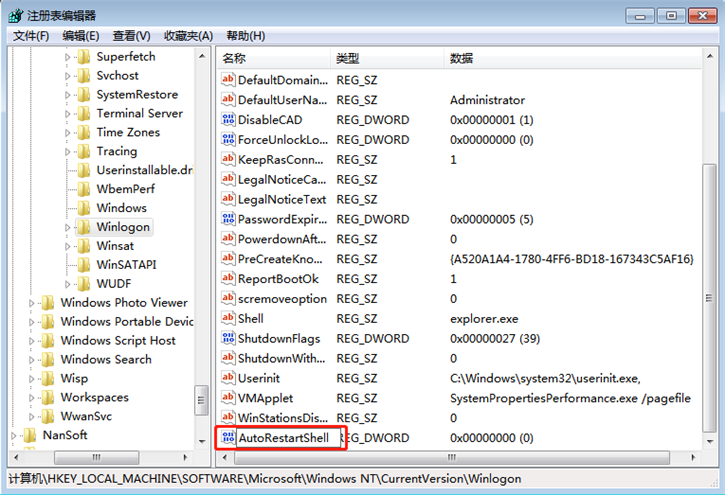Open the 收藏夹(A) menu

click(185, 36)
